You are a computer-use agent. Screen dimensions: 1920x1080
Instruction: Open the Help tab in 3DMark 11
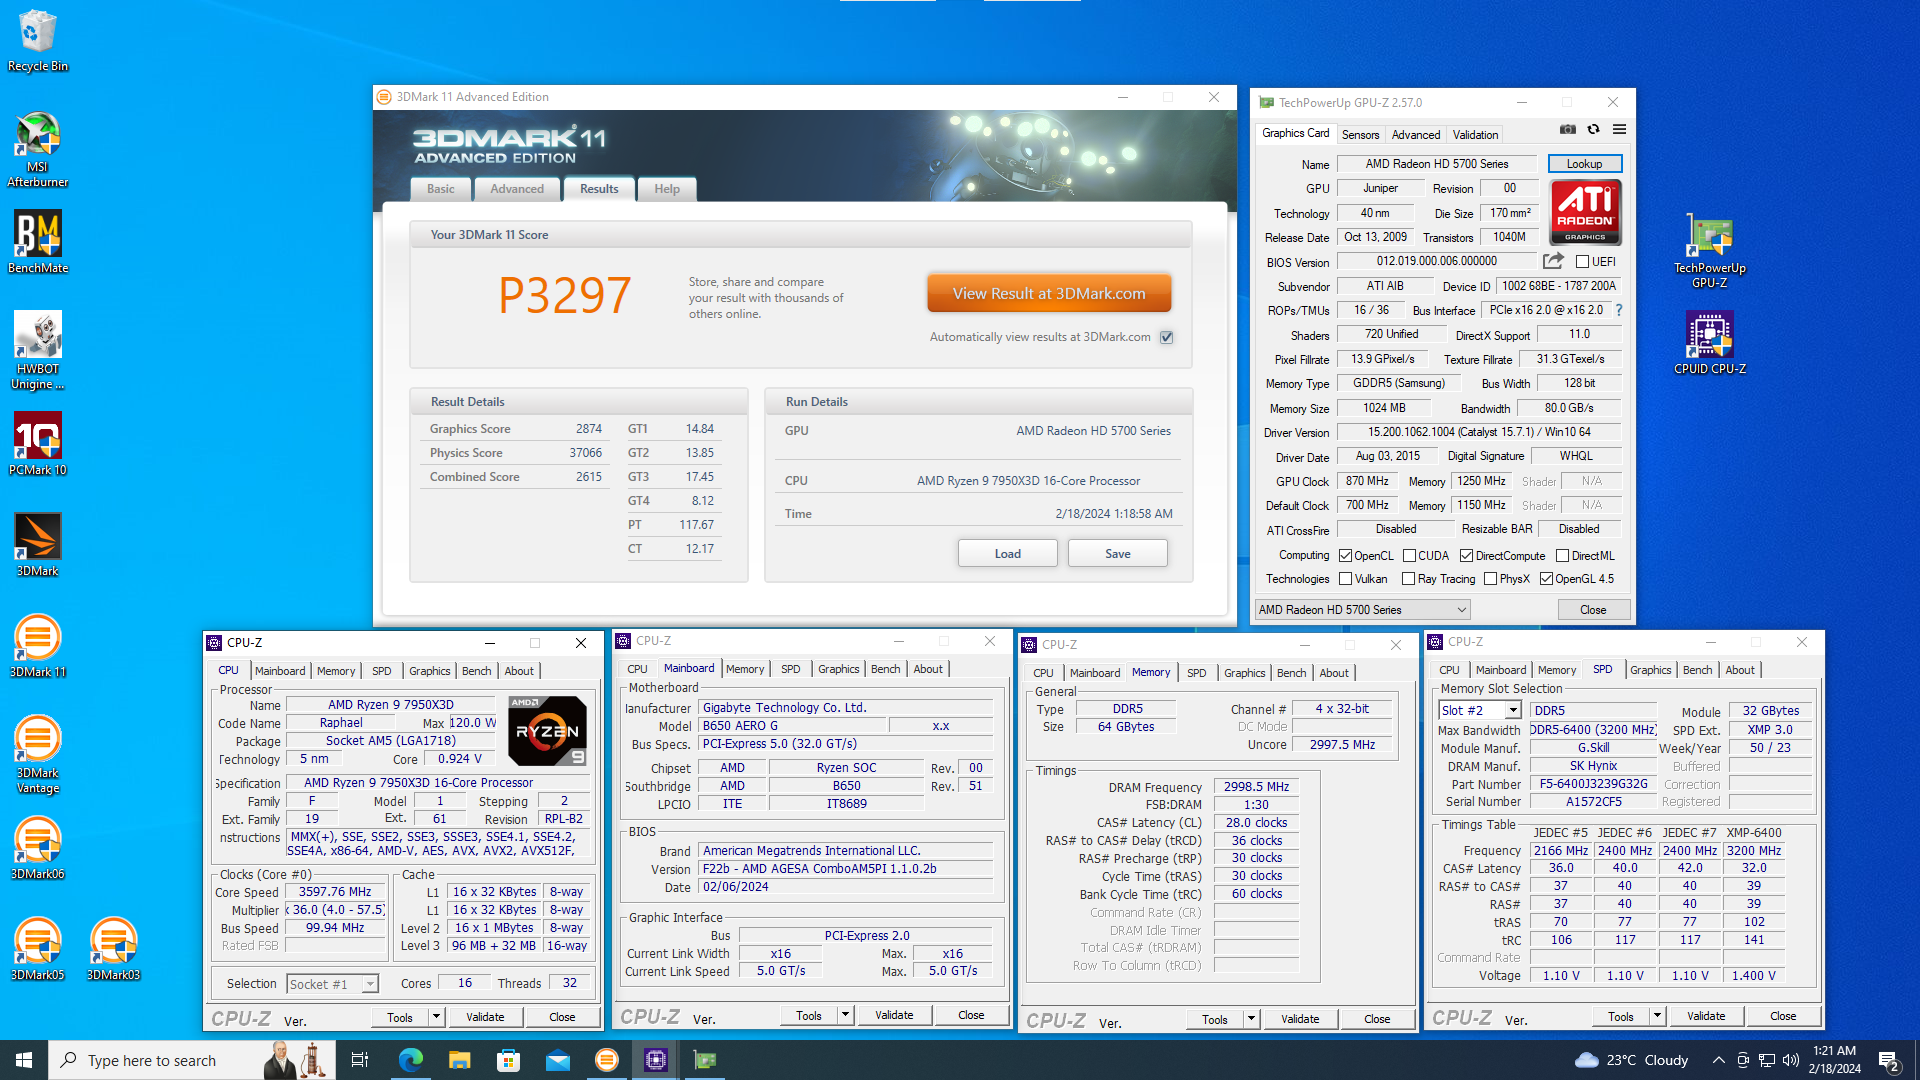(667, 189)
